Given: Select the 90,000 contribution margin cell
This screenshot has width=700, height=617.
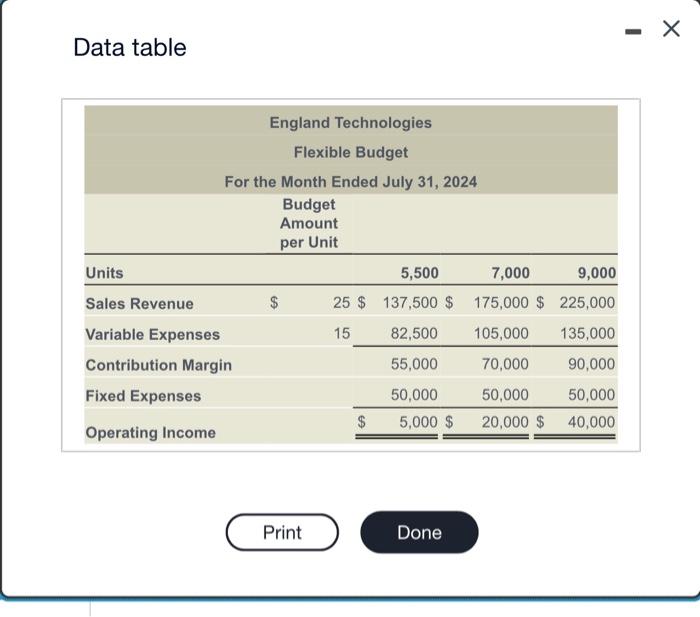Looking at the screenshot, I should point(592,365).
